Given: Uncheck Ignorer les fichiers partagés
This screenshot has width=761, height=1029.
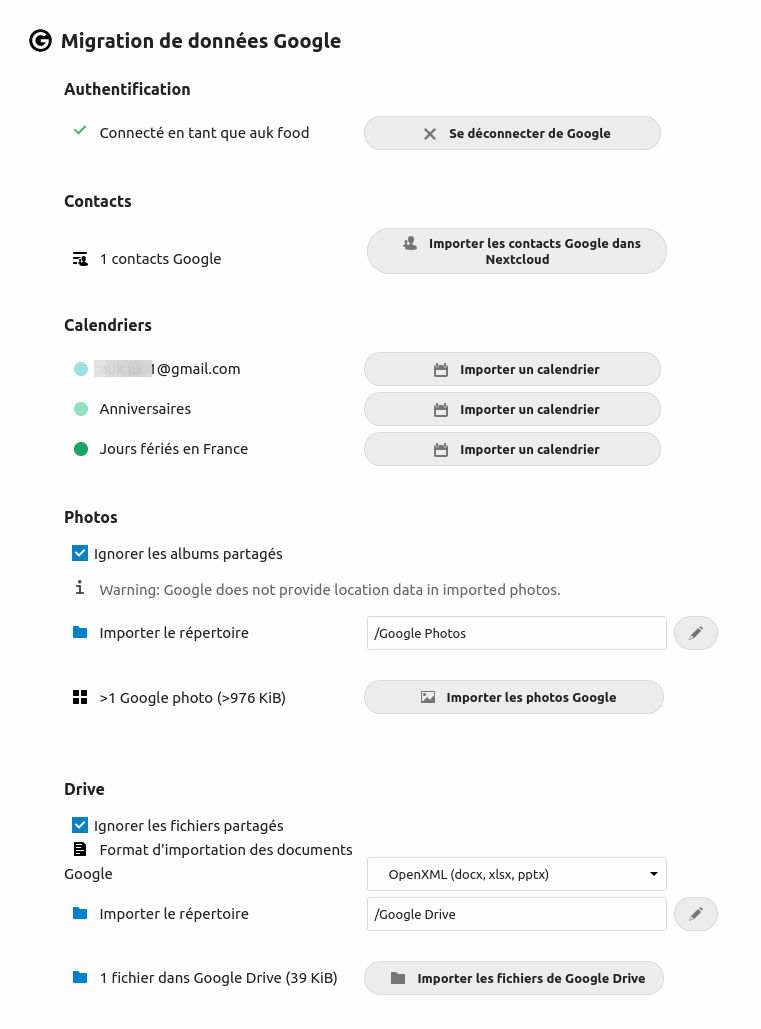Looking at the screenshot, I should point(80,825).
